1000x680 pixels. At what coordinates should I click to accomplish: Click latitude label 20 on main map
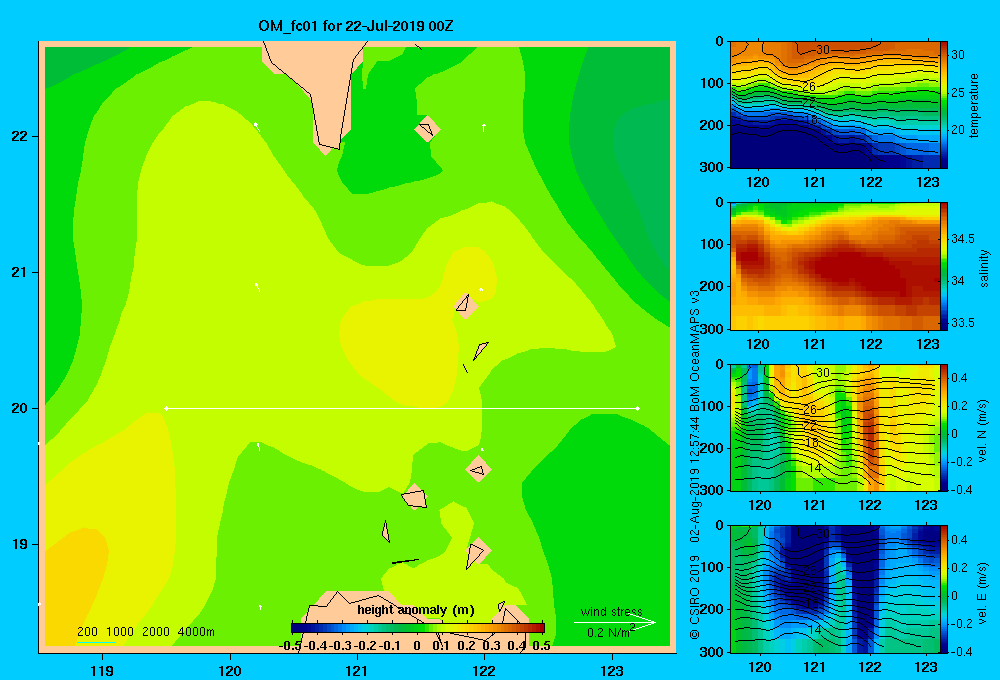click(20, 408)
